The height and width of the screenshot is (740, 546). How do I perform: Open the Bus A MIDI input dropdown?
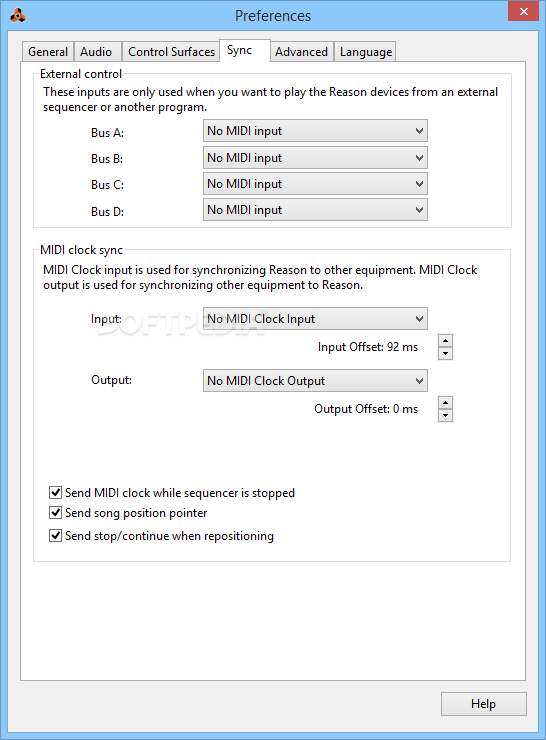tap(315, 131)
